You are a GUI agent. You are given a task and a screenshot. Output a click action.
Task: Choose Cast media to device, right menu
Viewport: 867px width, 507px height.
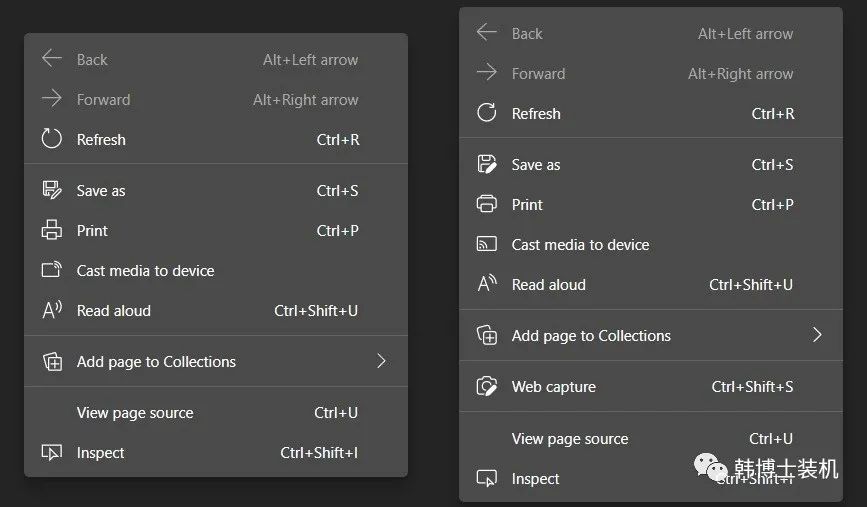[x=580, y=244]
